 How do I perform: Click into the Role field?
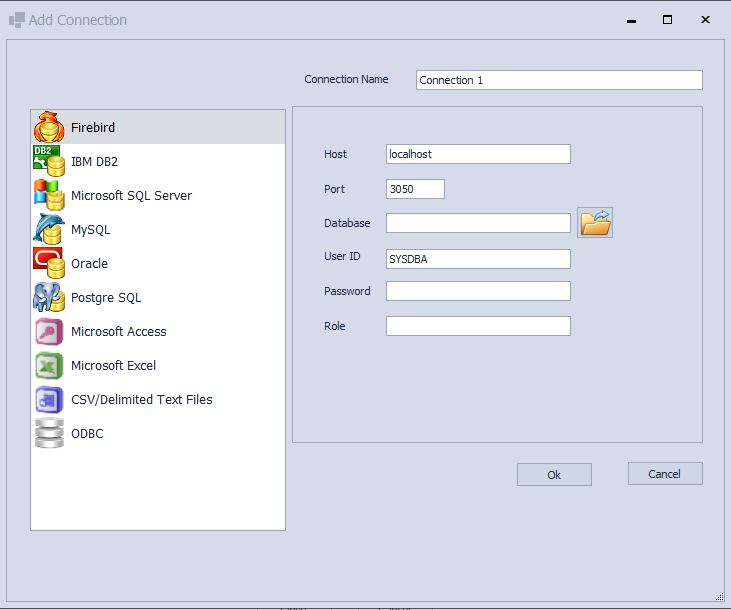click(478, 326)
